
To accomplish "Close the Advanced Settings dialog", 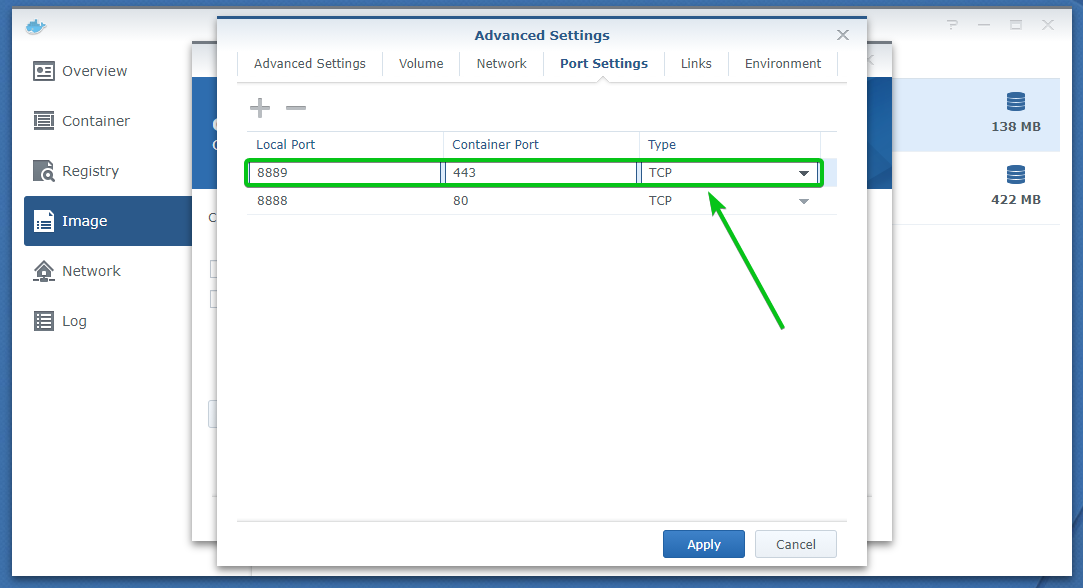I will (843, 35).
